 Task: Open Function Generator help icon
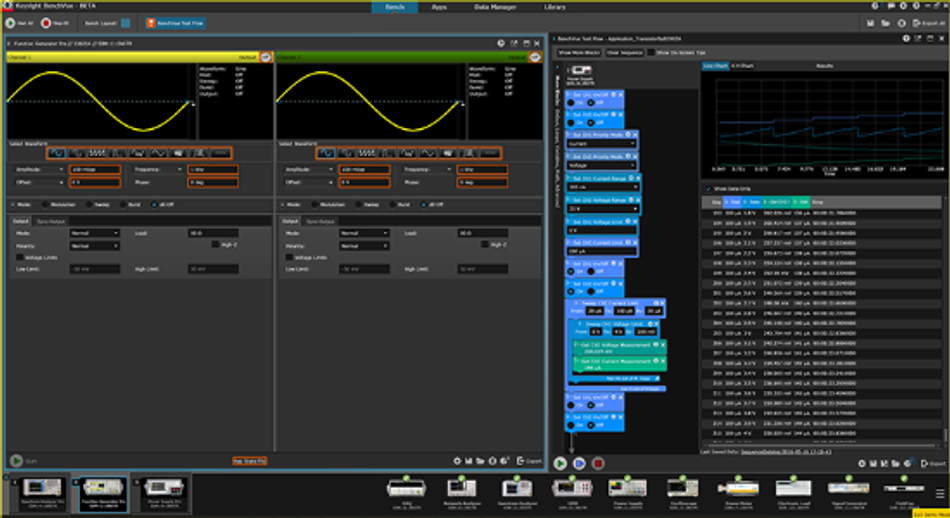point(501,44)
